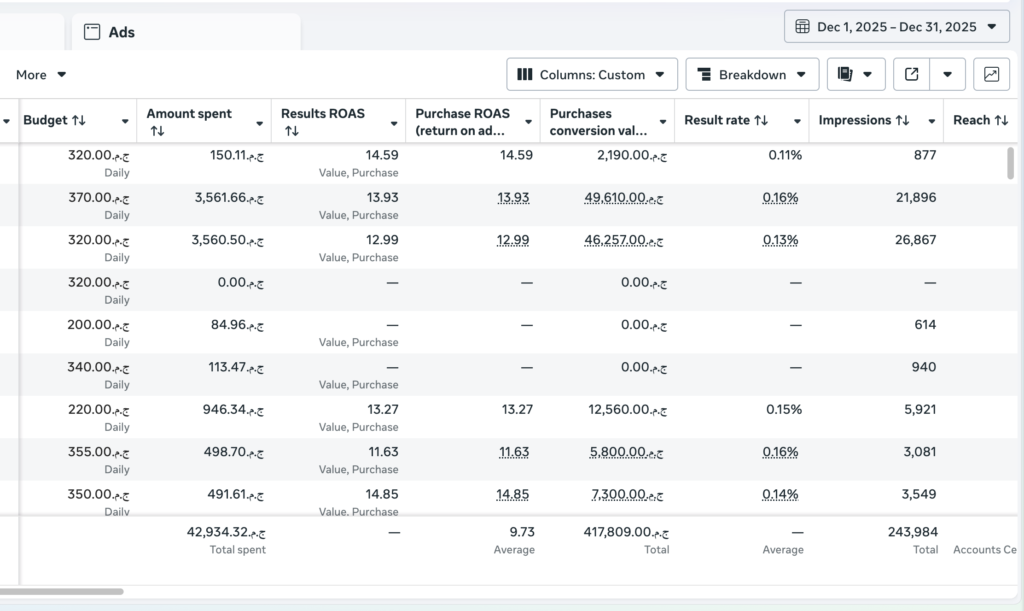Viewport: 1024px width, 611px height.
Task: Click the underlined 13.93 Purchase ROAS
Action: pos(513,198)
